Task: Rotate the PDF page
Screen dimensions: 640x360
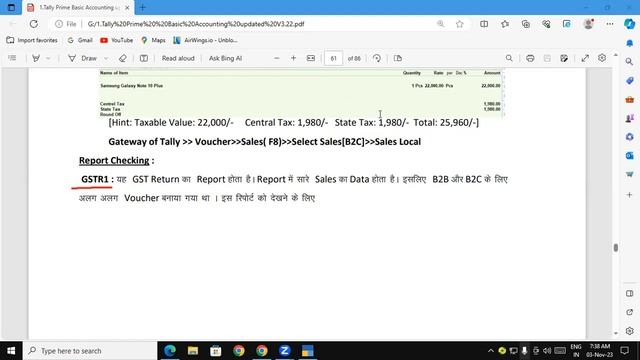Action: (377, 58)
